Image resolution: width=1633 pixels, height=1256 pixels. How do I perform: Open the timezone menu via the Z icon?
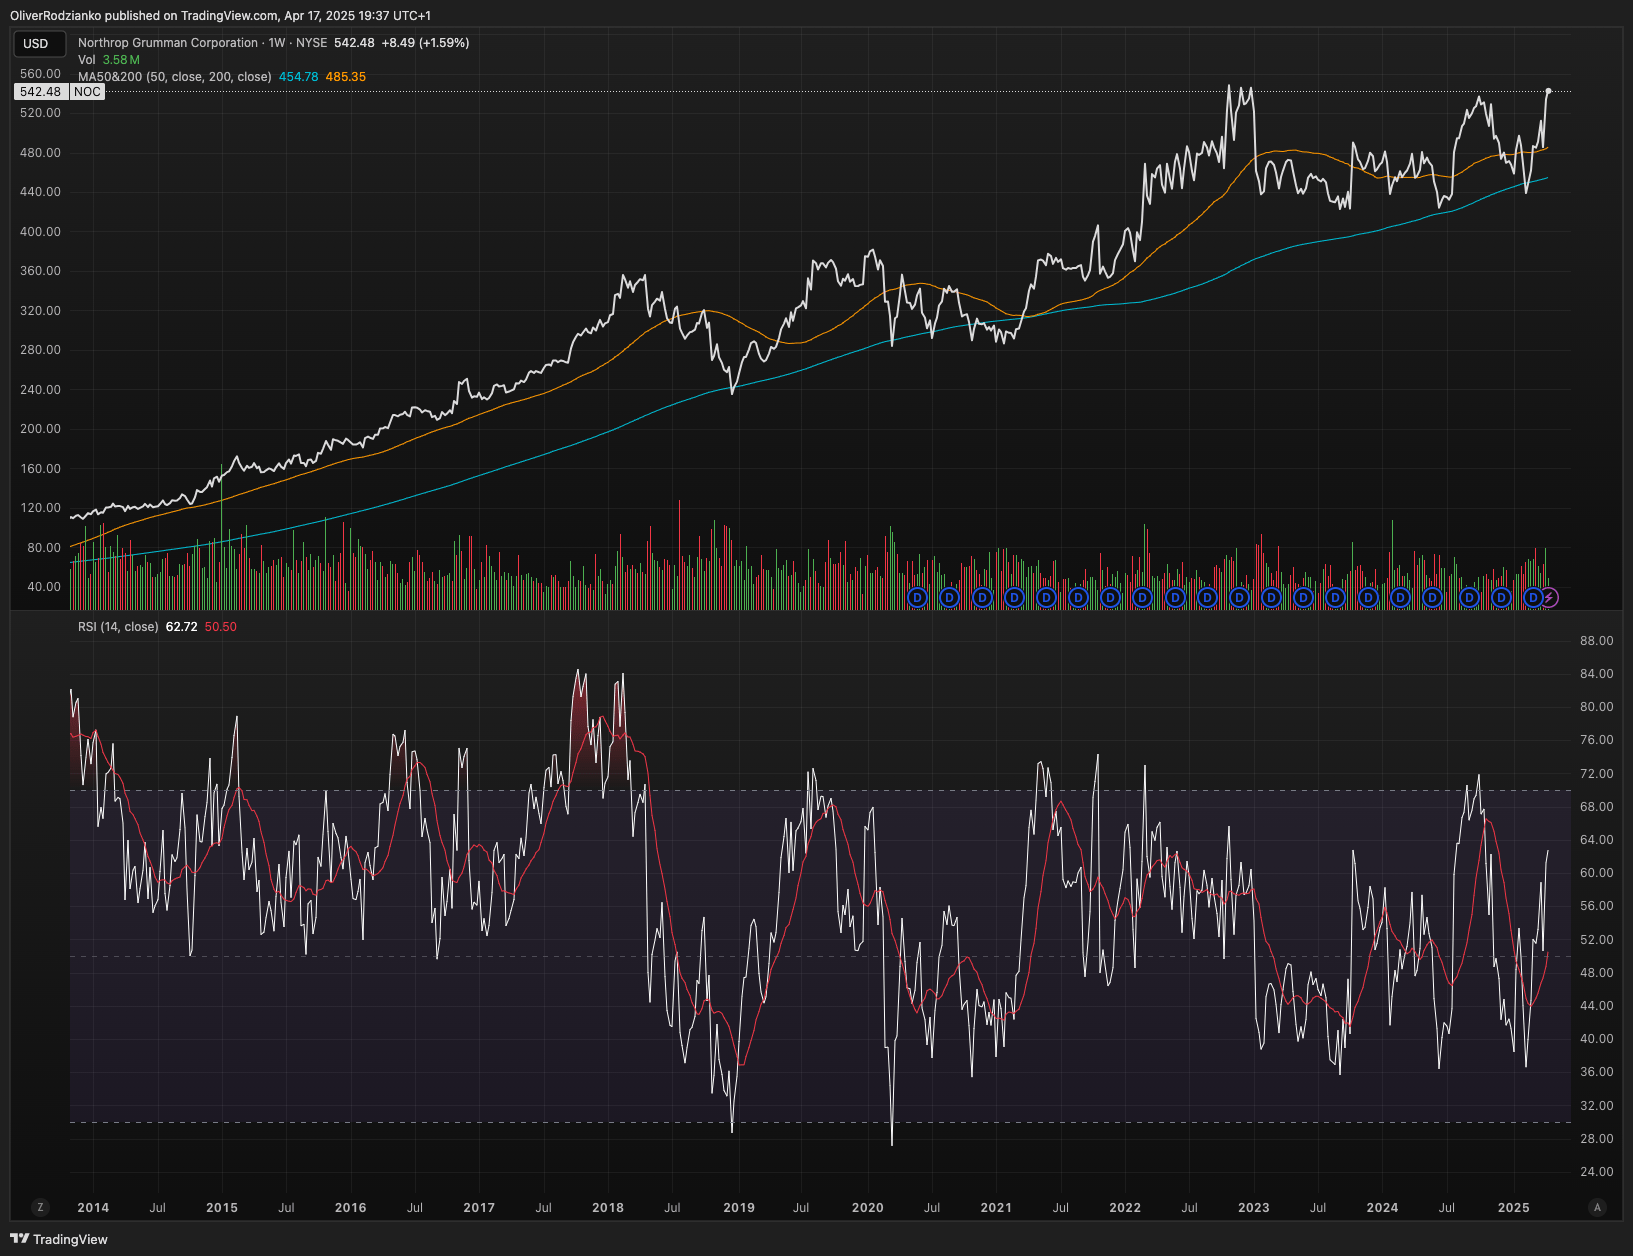41,1207
